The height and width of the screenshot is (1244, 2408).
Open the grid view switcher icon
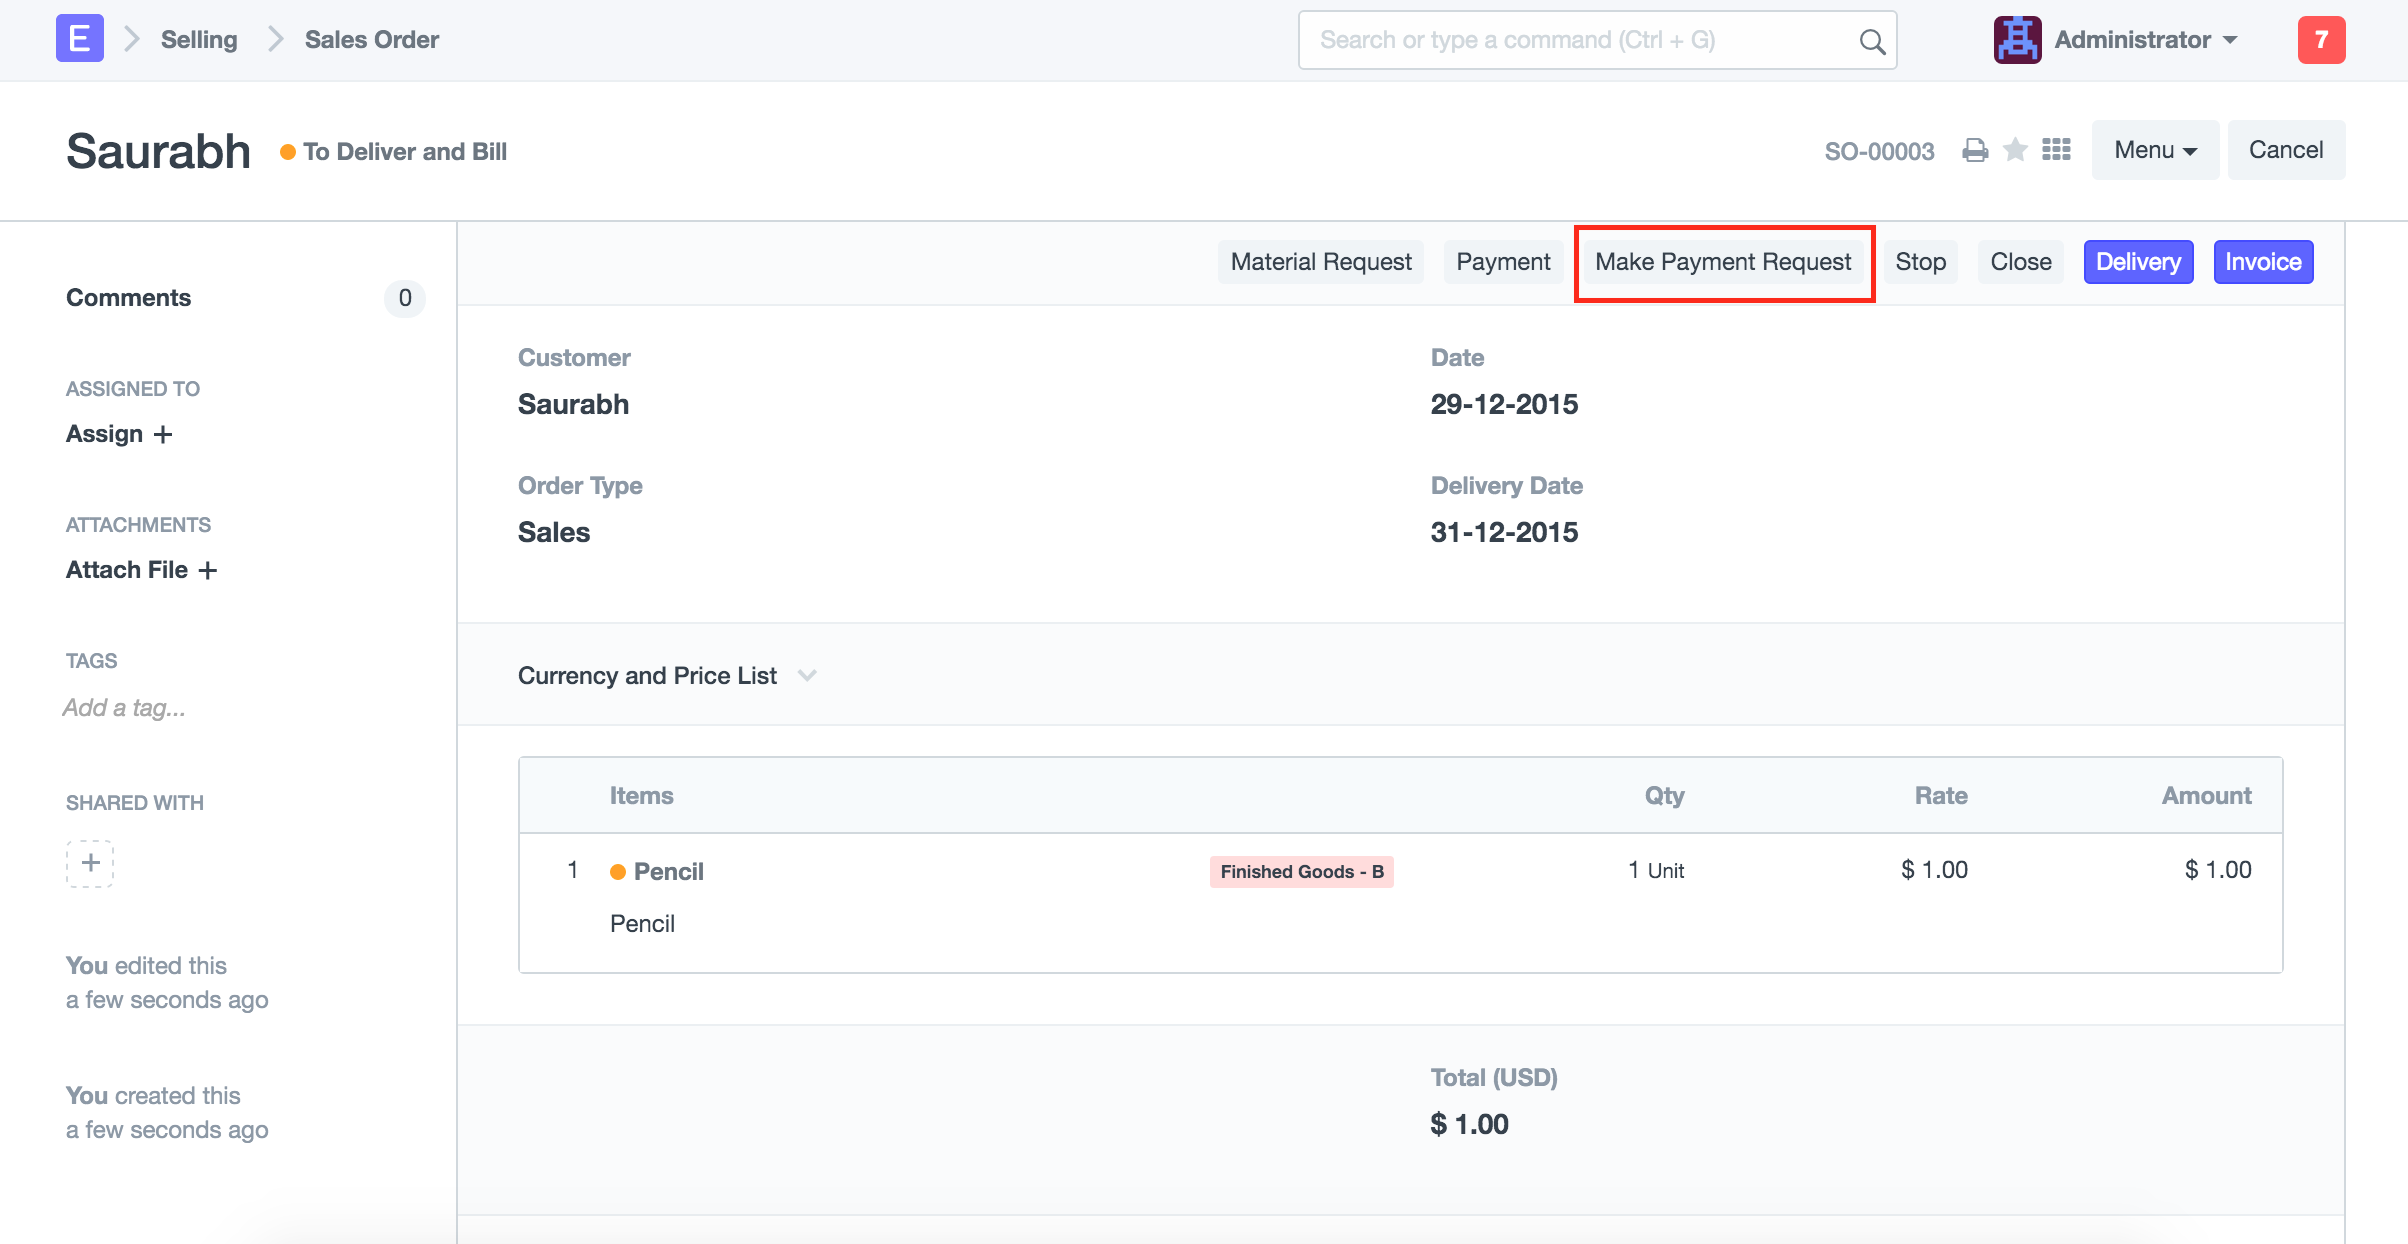2056,150
